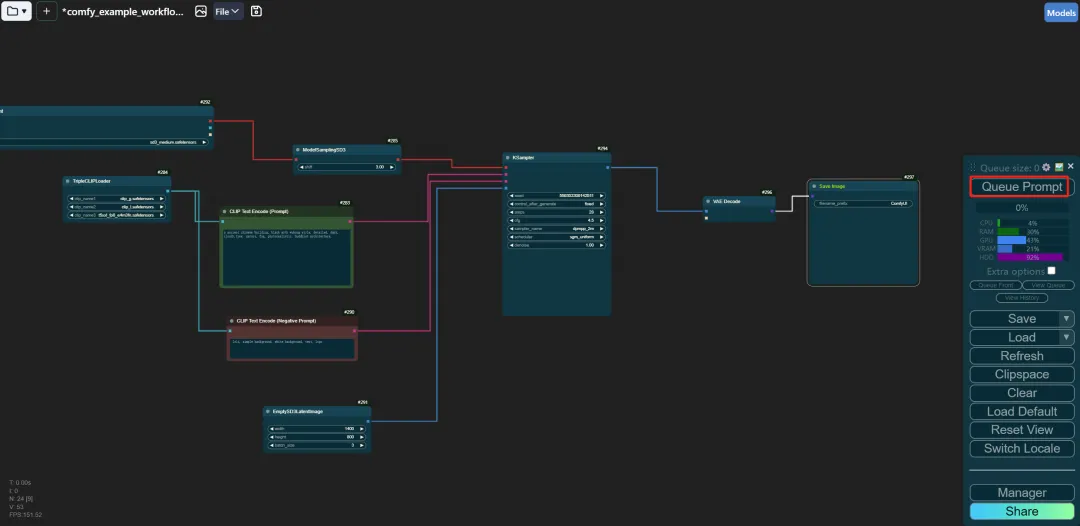This screenshot has height=526, width=1080.
Task: Adjust the denoise value in KSampler
Action: tap(557, 245)
